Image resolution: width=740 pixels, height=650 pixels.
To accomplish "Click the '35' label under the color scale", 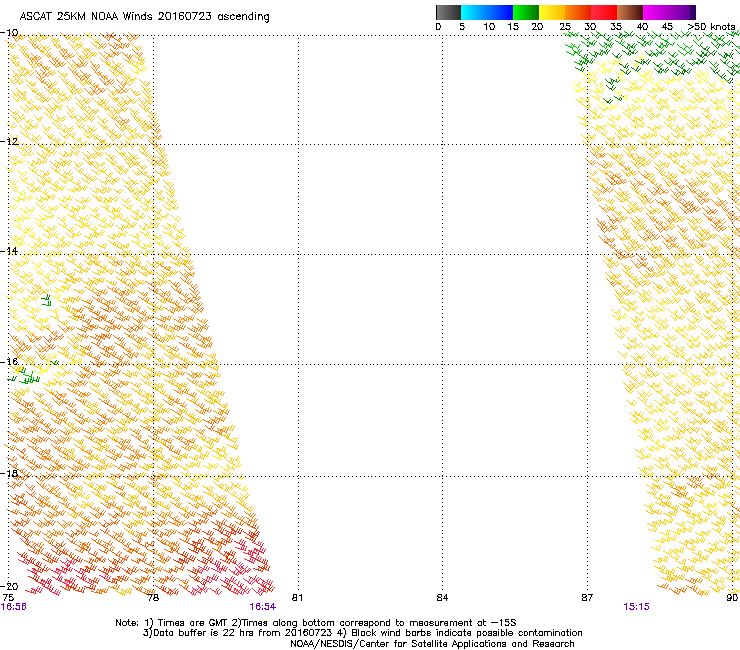I will (616, 27).
